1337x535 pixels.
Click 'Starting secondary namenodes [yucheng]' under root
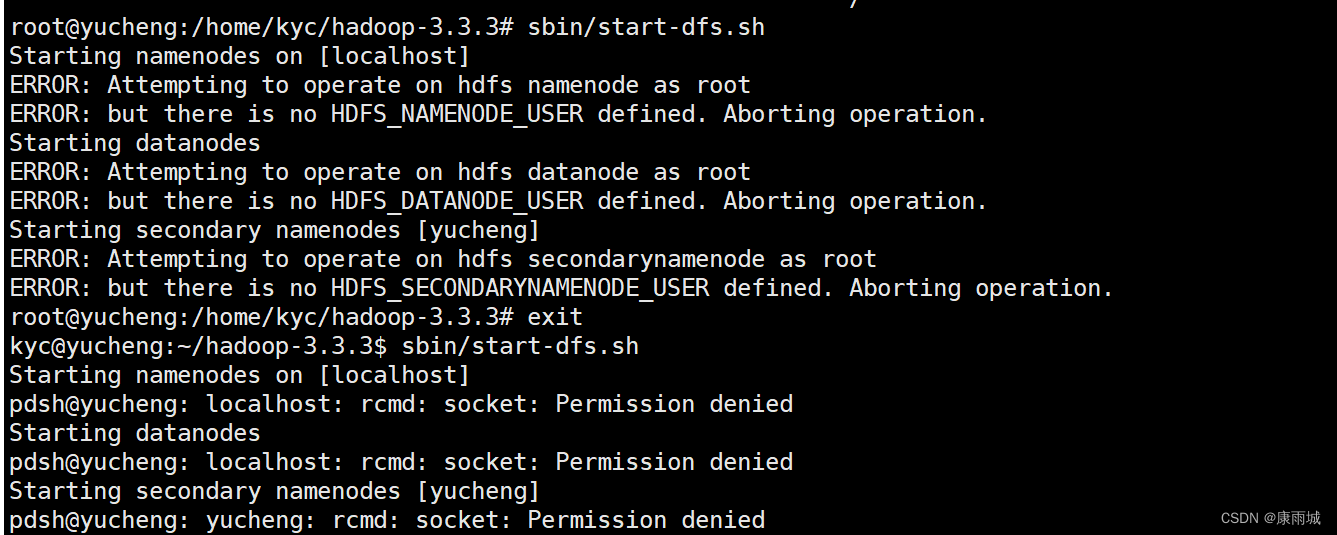click(x=274, y=230)
